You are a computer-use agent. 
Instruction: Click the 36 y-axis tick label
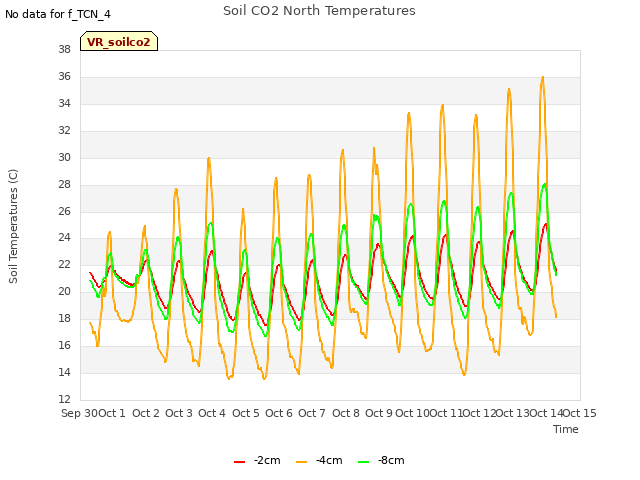click(64, 76)
